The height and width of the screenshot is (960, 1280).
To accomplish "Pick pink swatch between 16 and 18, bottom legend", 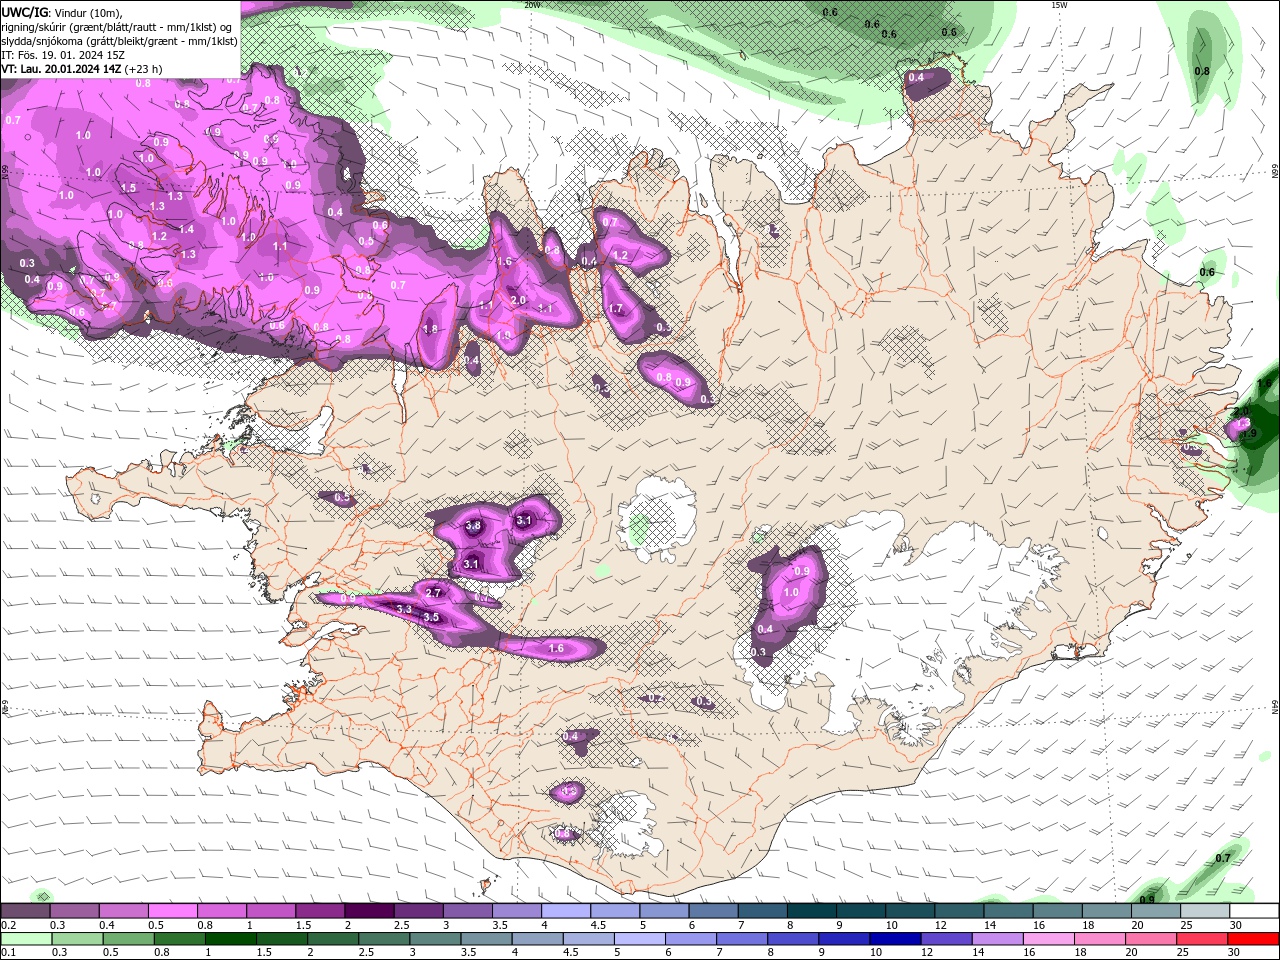I will (1048, 939).
